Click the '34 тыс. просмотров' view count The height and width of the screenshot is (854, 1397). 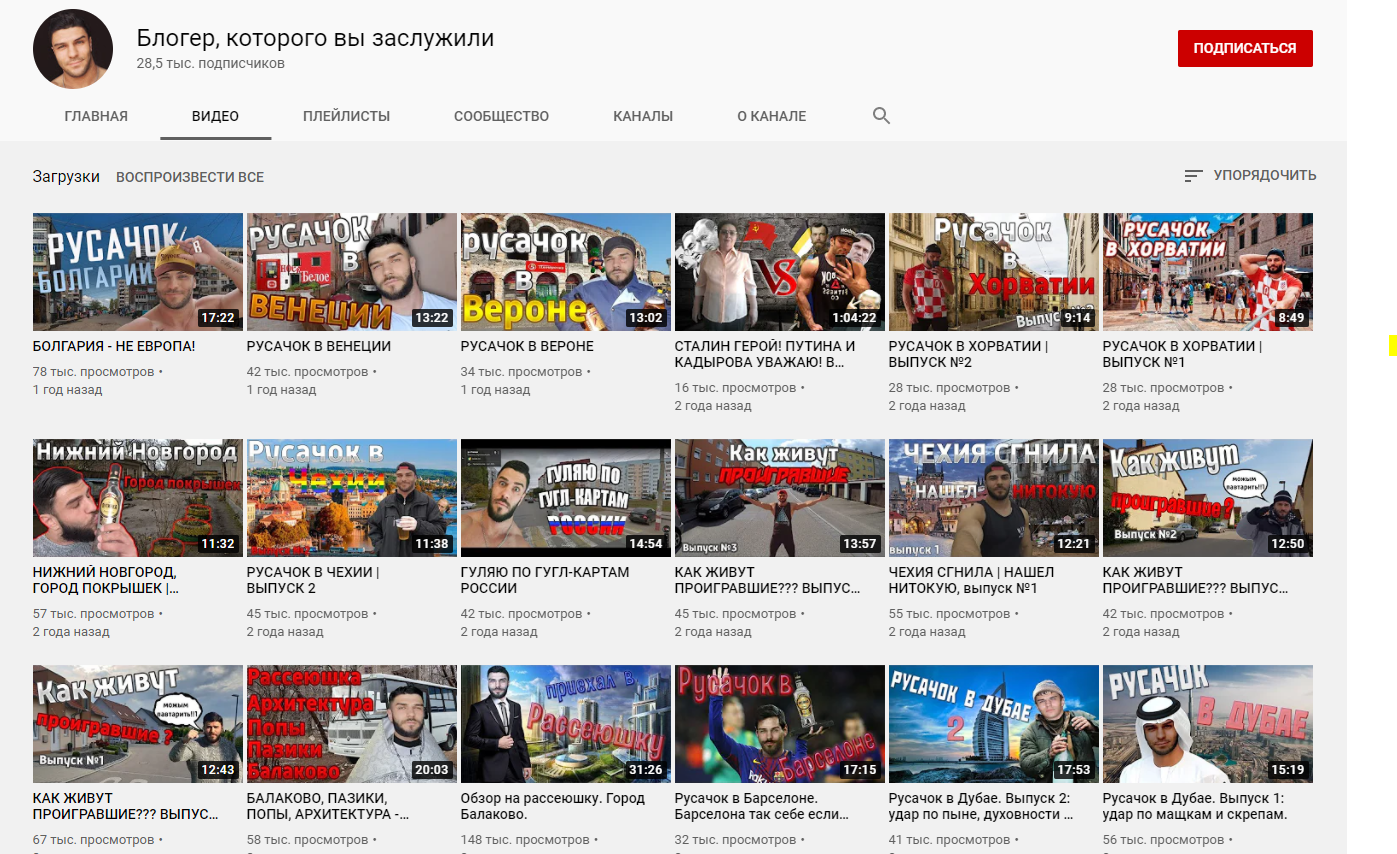(x=521, y=372)
